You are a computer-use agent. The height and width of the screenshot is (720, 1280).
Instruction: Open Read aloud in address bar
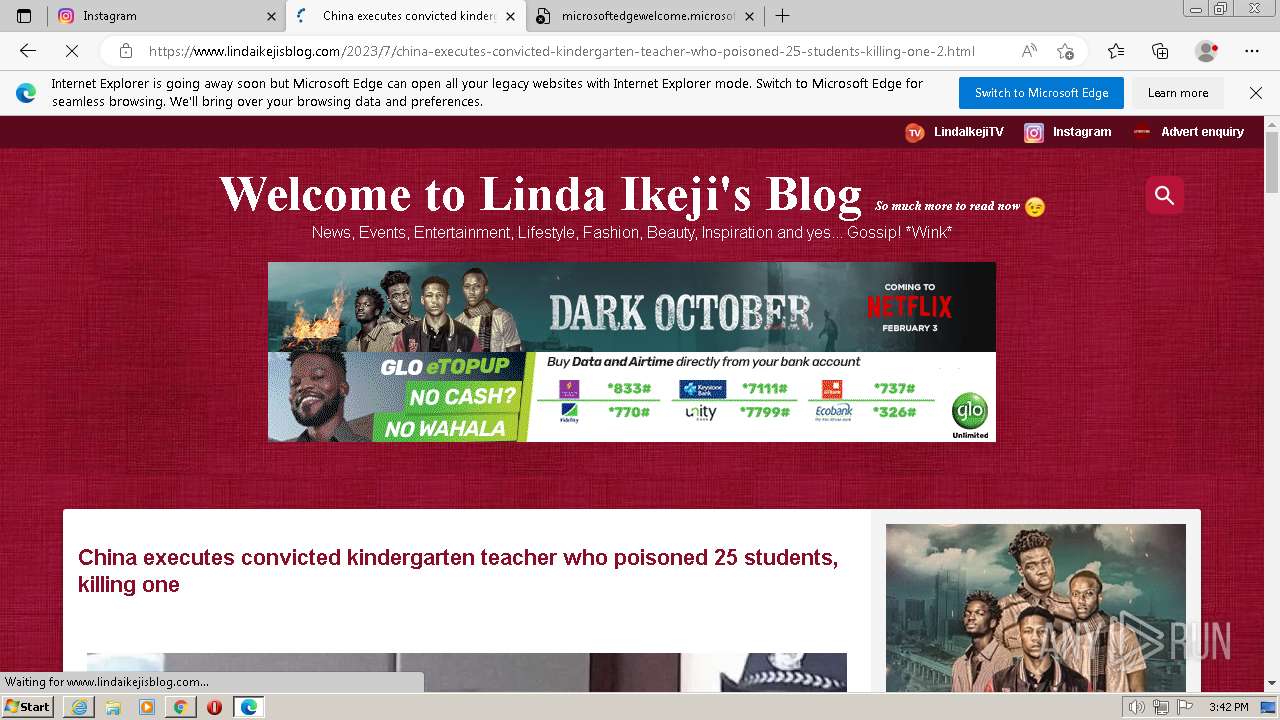(x=1028, y=51)
